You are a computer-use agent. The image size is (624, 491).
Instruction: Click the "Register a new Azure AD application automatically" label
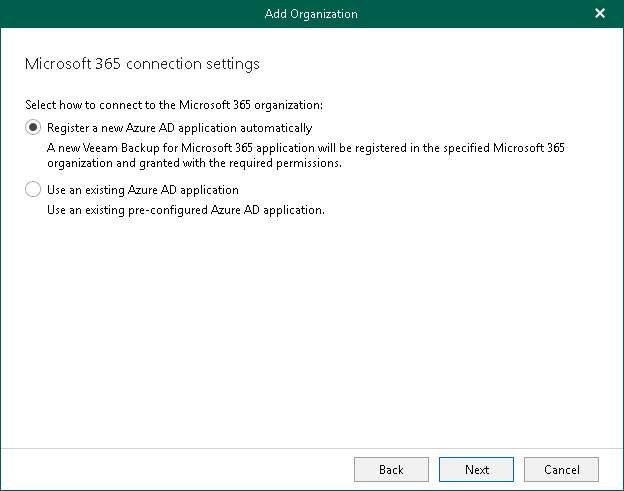click(180, 128)
